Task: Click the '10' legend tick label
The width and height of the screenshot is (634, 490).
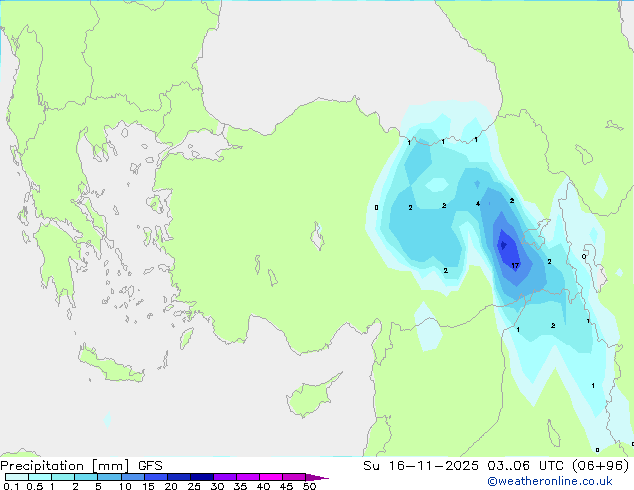Action: coord(125,486)
